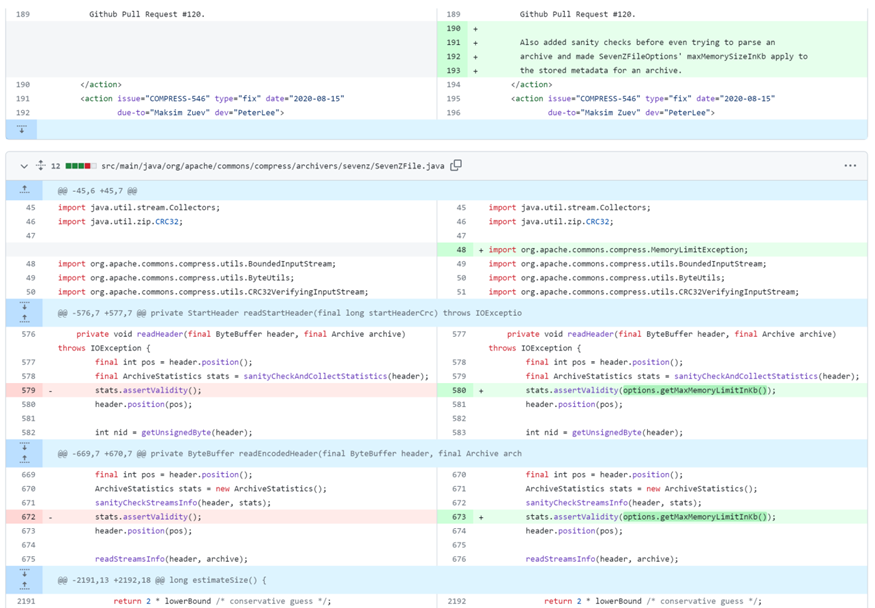875x608 pixels.
Task: Click left line number 2191
Action: pos(26,601)
